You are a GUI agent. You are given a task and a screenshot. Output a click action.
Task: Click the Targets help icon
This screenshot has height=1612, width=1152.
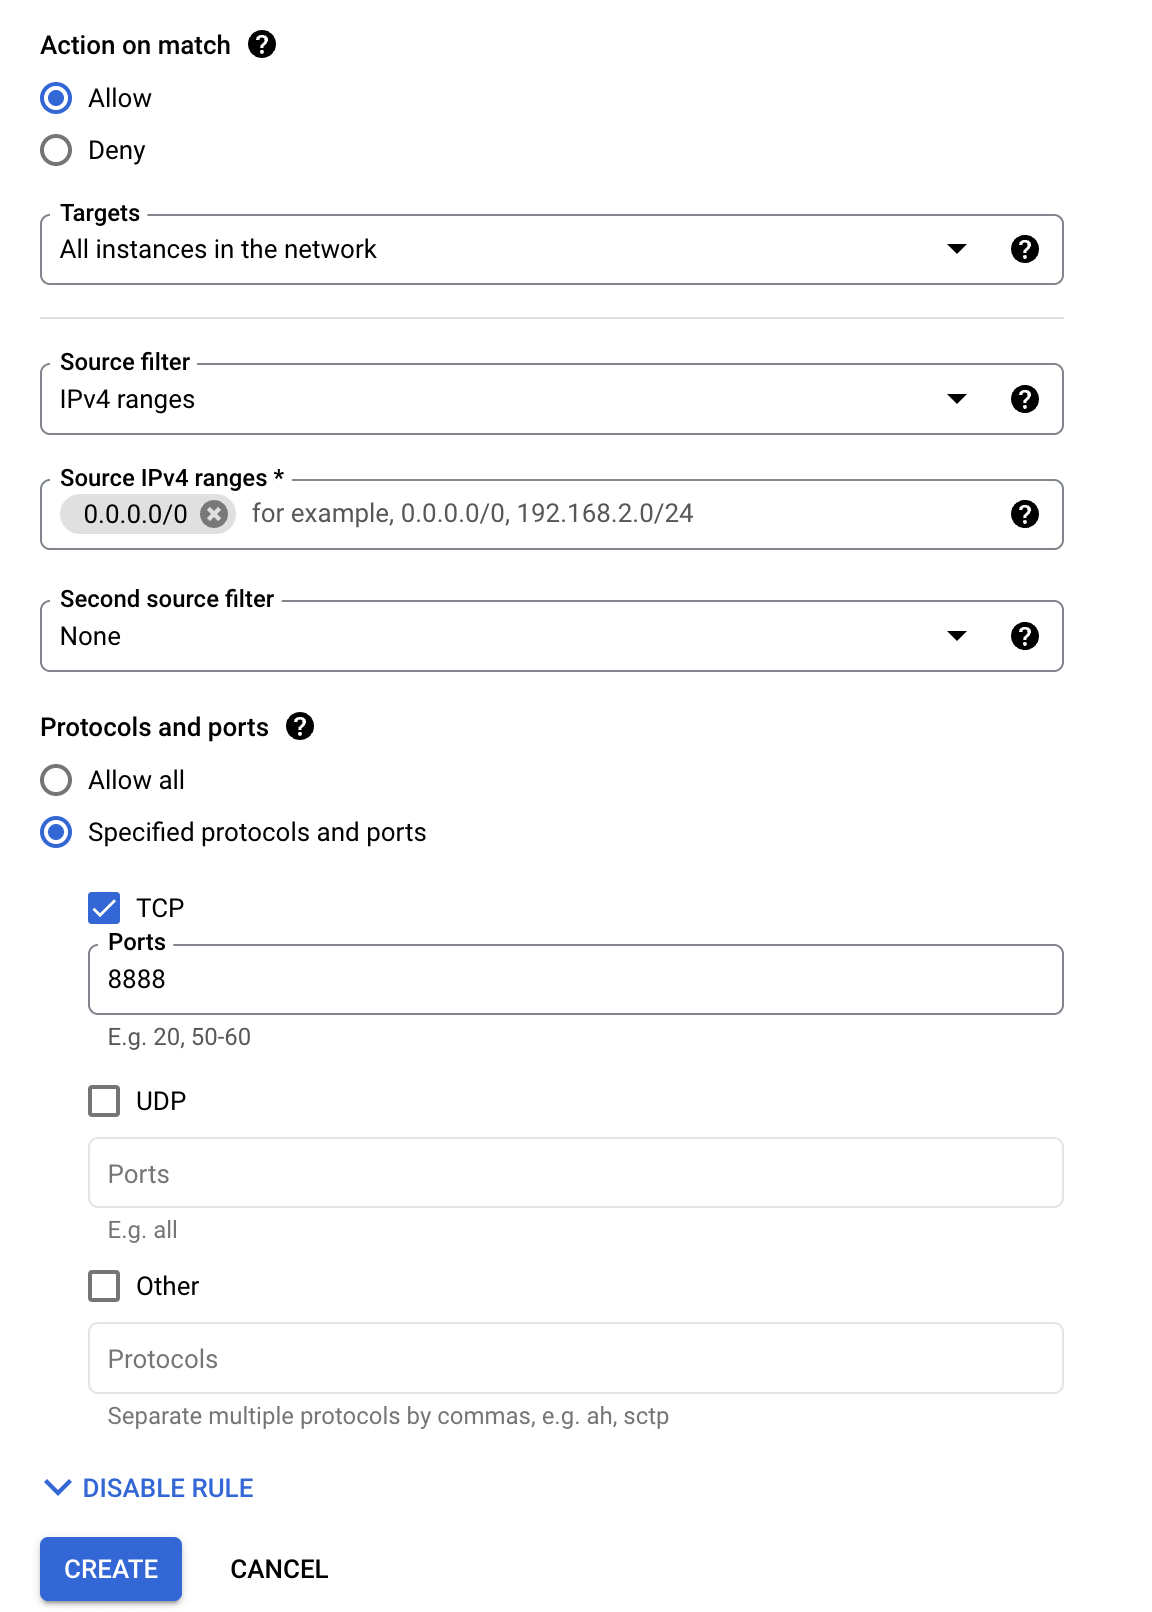click(x=1025, y=249)
